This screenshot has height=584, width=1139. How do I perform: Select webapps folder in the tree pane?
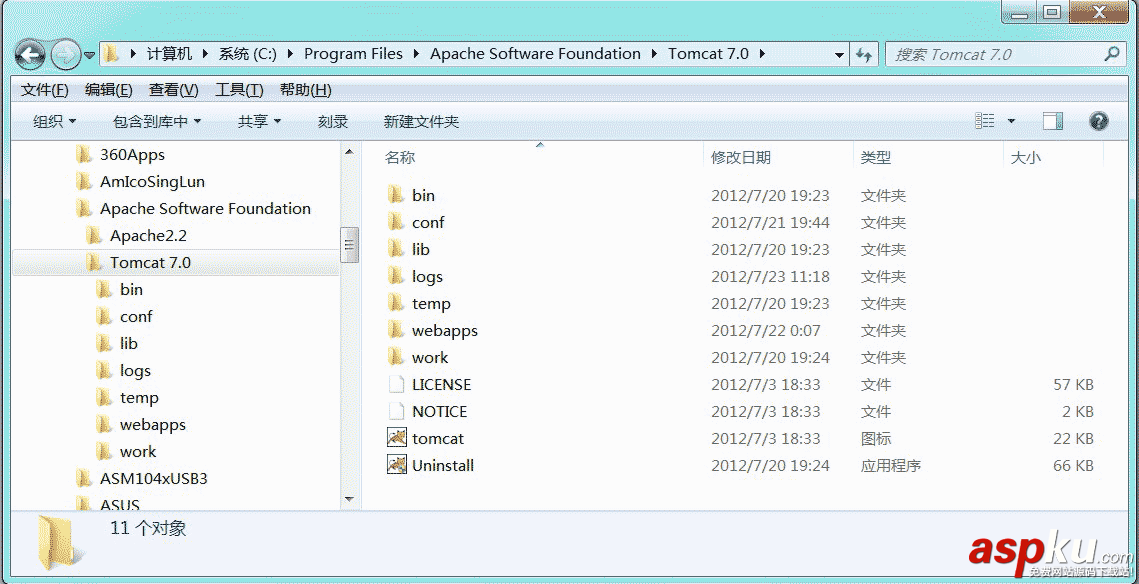pyautogui.click(x=153, y=424)
